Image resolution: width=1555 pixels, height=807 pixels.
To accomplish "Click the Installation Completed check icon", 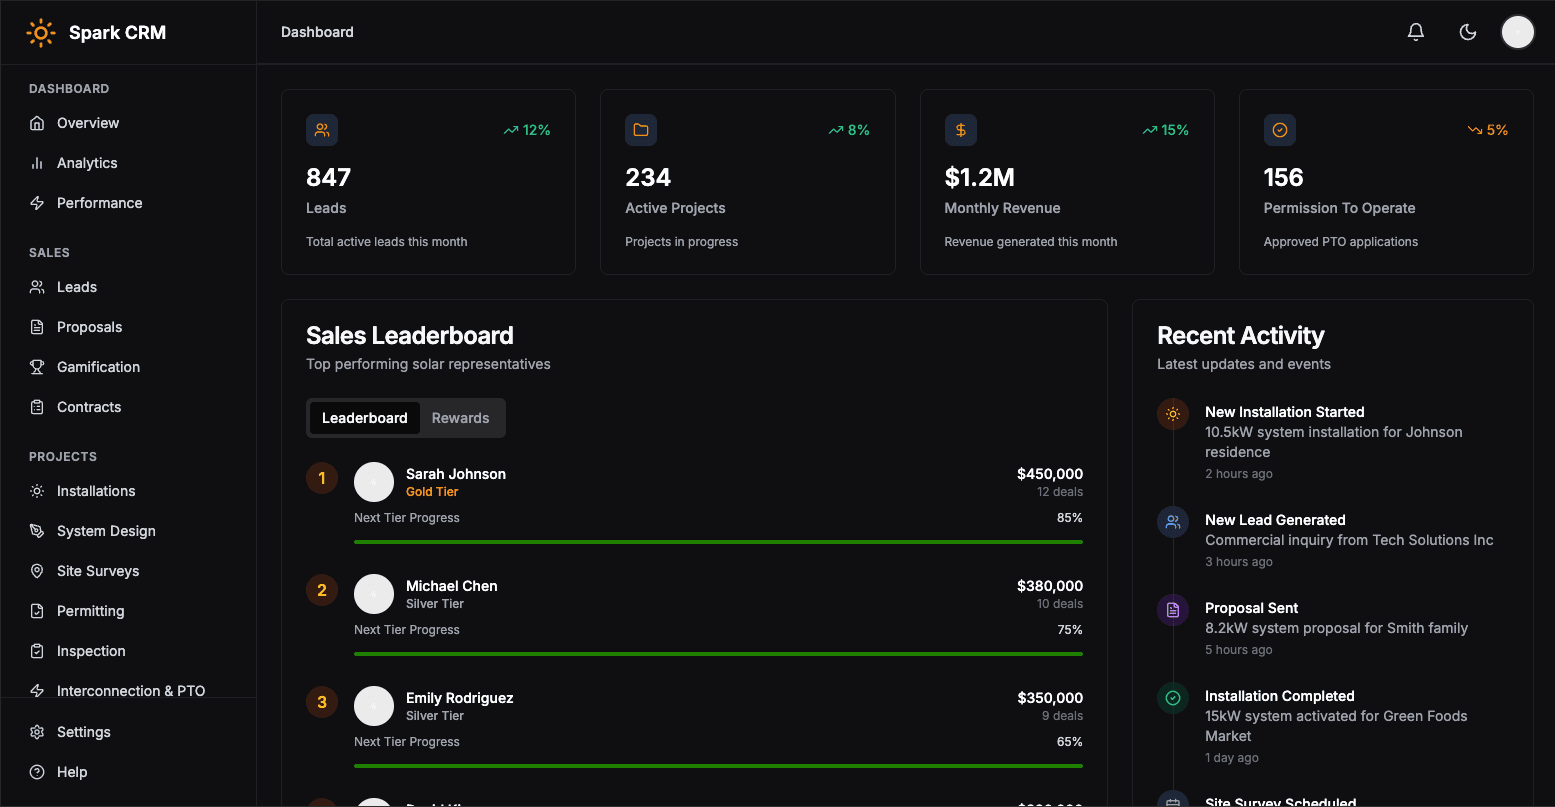I will tap(1173, 698).
